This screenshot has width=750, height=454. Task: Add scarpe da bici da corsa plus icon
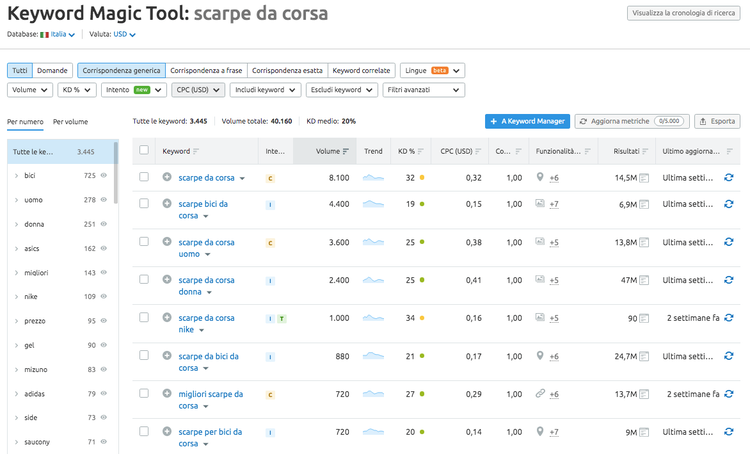[167, 355]
